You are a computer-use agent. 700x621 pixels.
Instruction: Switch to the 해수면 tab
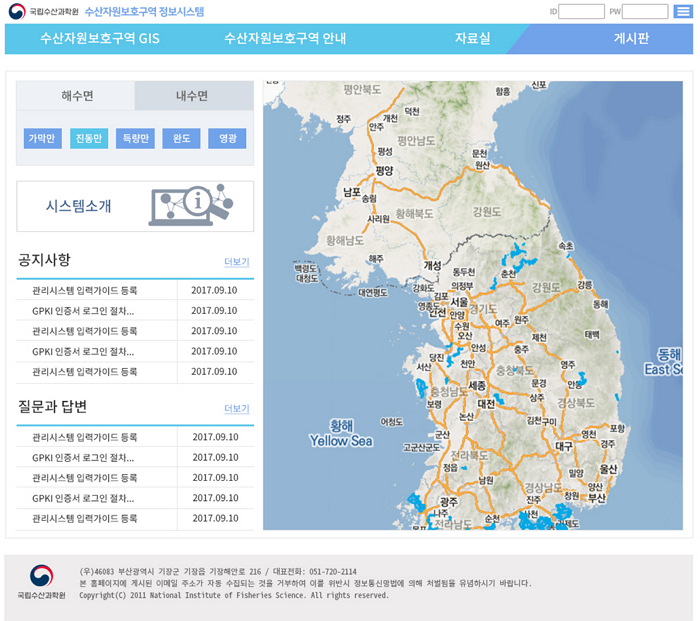pos(77,96)
